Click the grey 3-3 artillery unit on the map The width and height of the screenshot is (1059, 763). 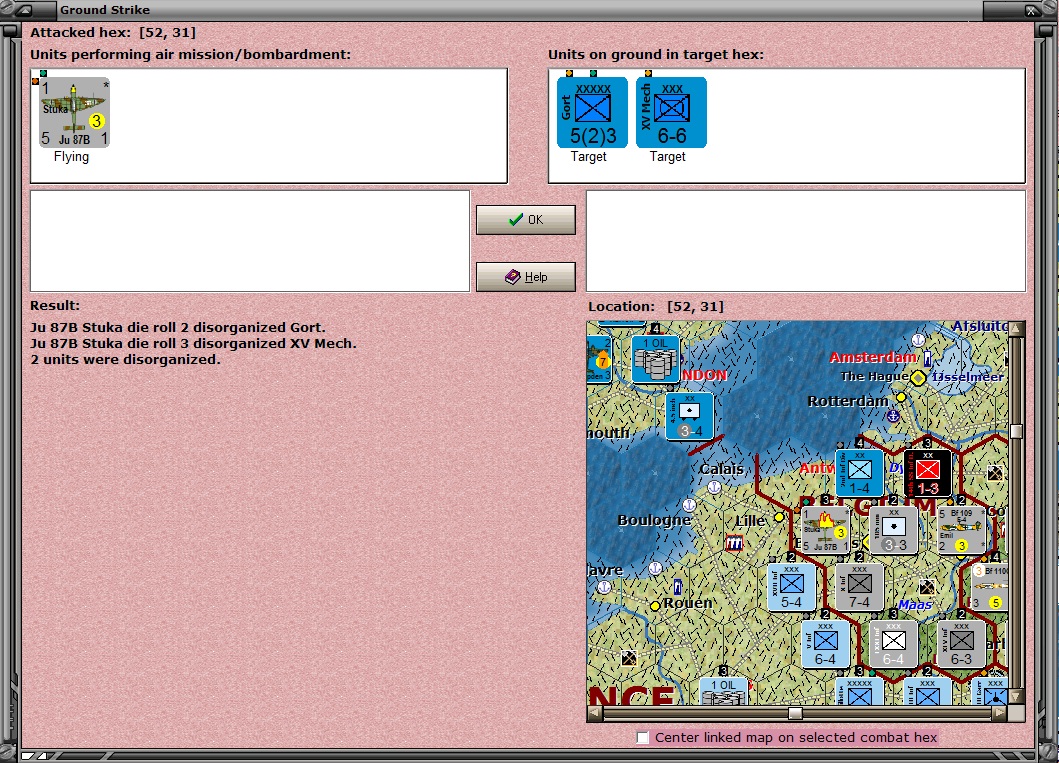pos(894,530)
